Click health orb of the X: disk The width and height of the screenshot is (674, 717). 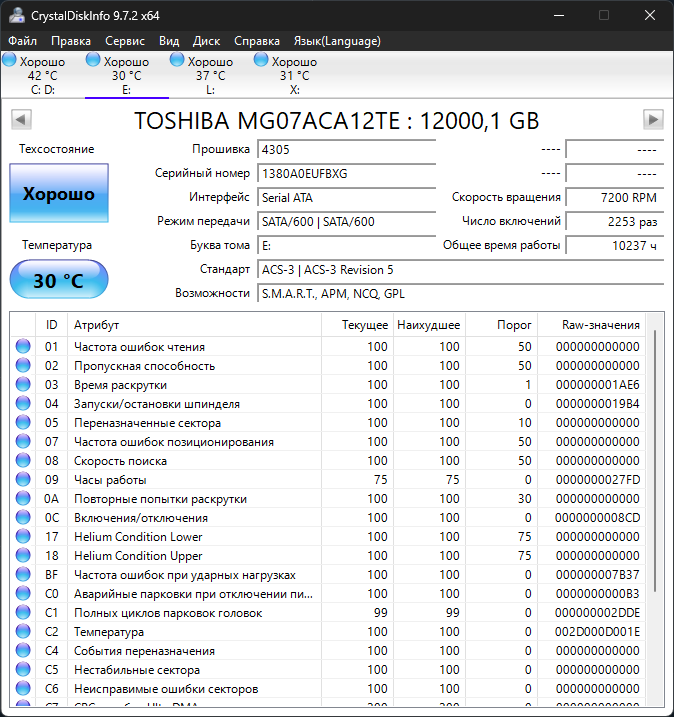tap(261, 59)
